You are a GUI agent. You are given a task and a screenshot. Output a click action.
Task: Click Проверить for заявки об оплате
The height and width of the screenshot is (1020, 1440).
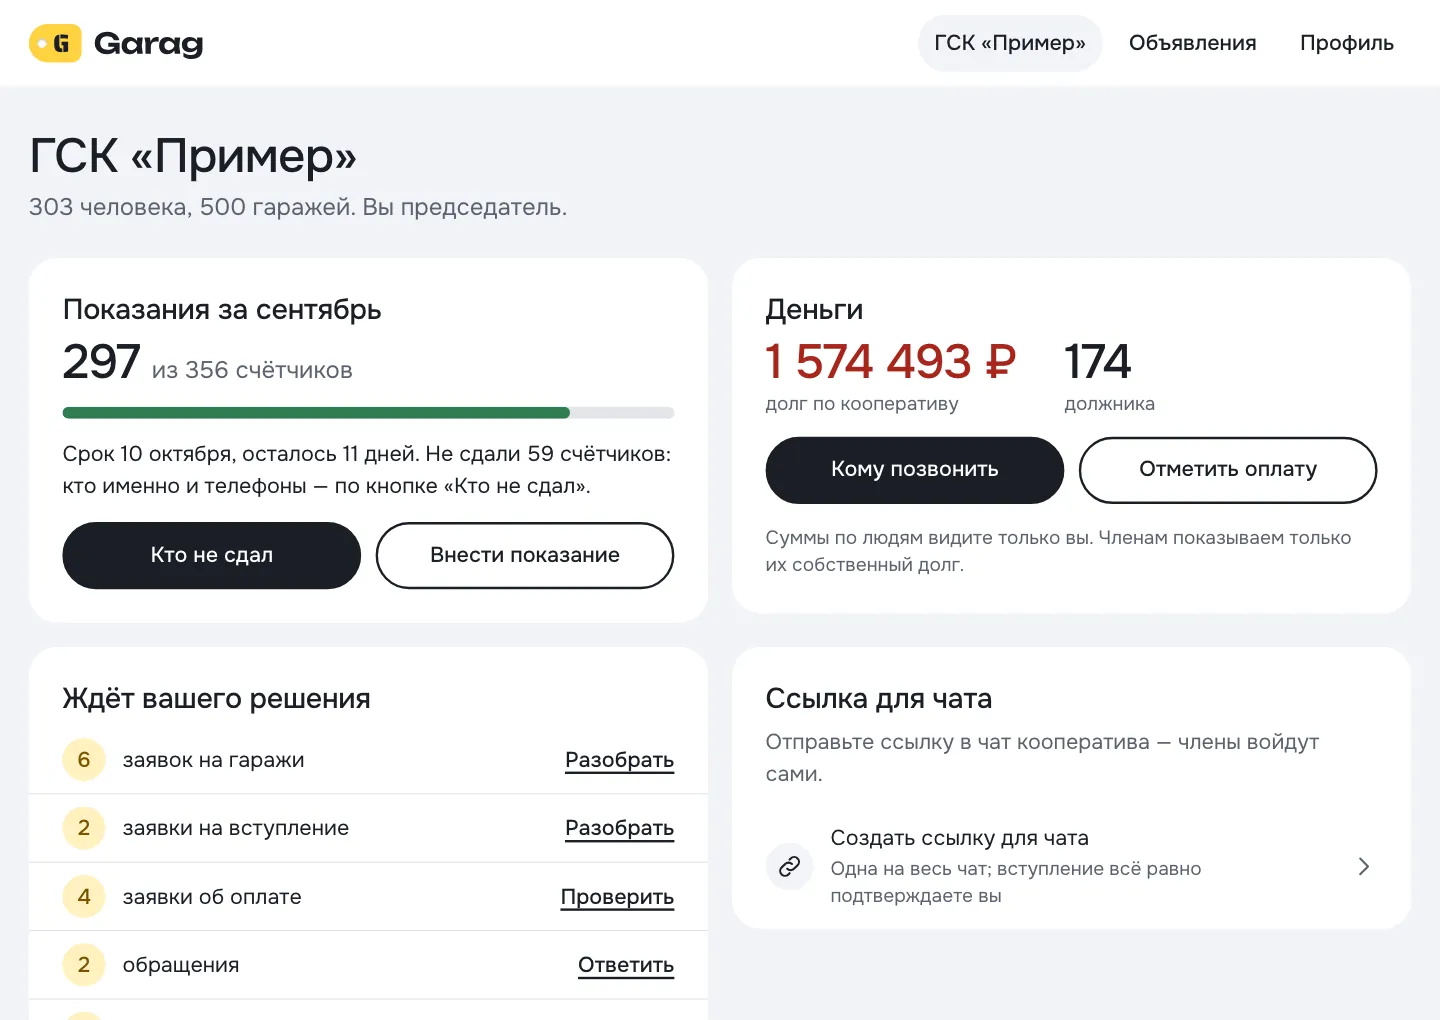(617, 897)
